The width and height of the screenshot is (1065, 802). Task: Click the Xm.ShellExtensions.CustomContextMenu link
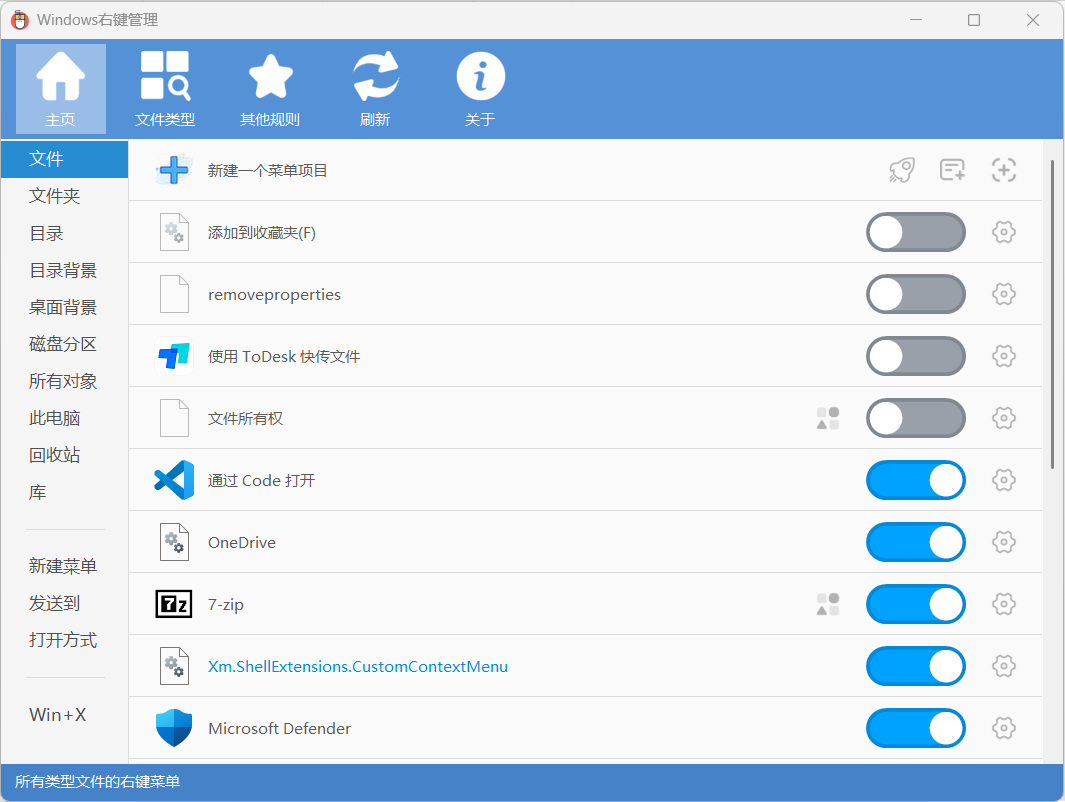tap(358, 666)
